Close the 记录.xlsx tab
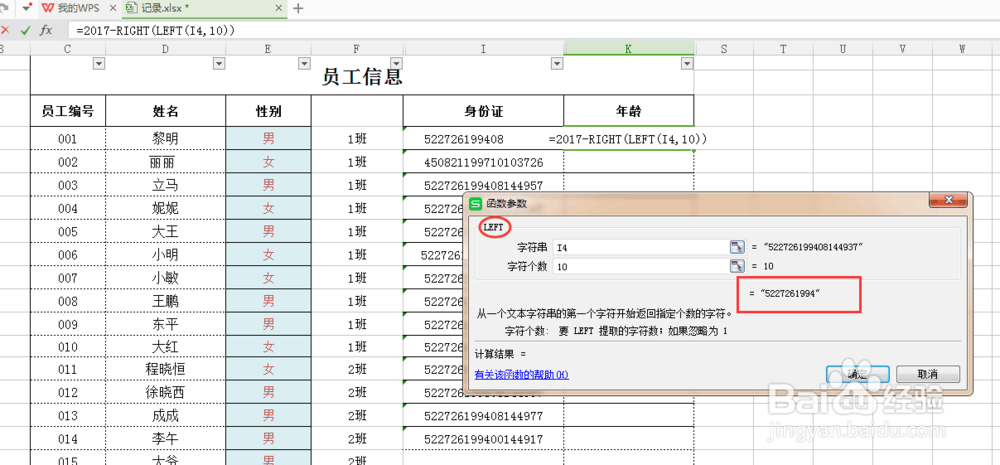This screenshot has width=1000, height=465. (279, 8)
